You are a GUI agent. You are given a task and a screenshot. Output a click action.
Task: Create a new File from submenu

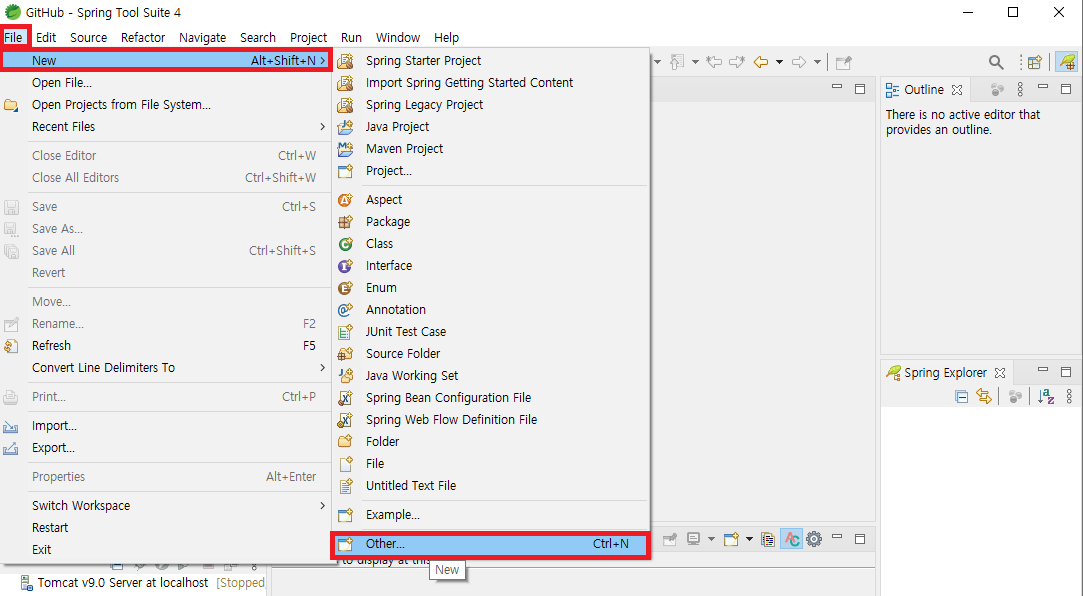pos(490,464)
